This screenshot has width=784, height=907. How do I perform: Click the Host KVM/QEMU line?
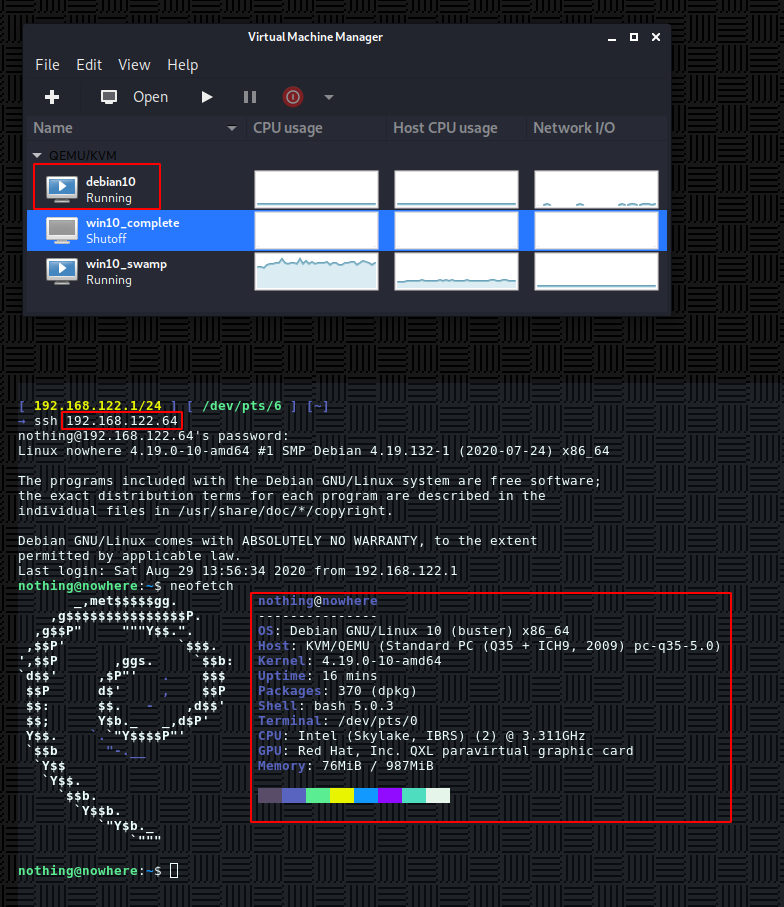click(x=489, y=646)
